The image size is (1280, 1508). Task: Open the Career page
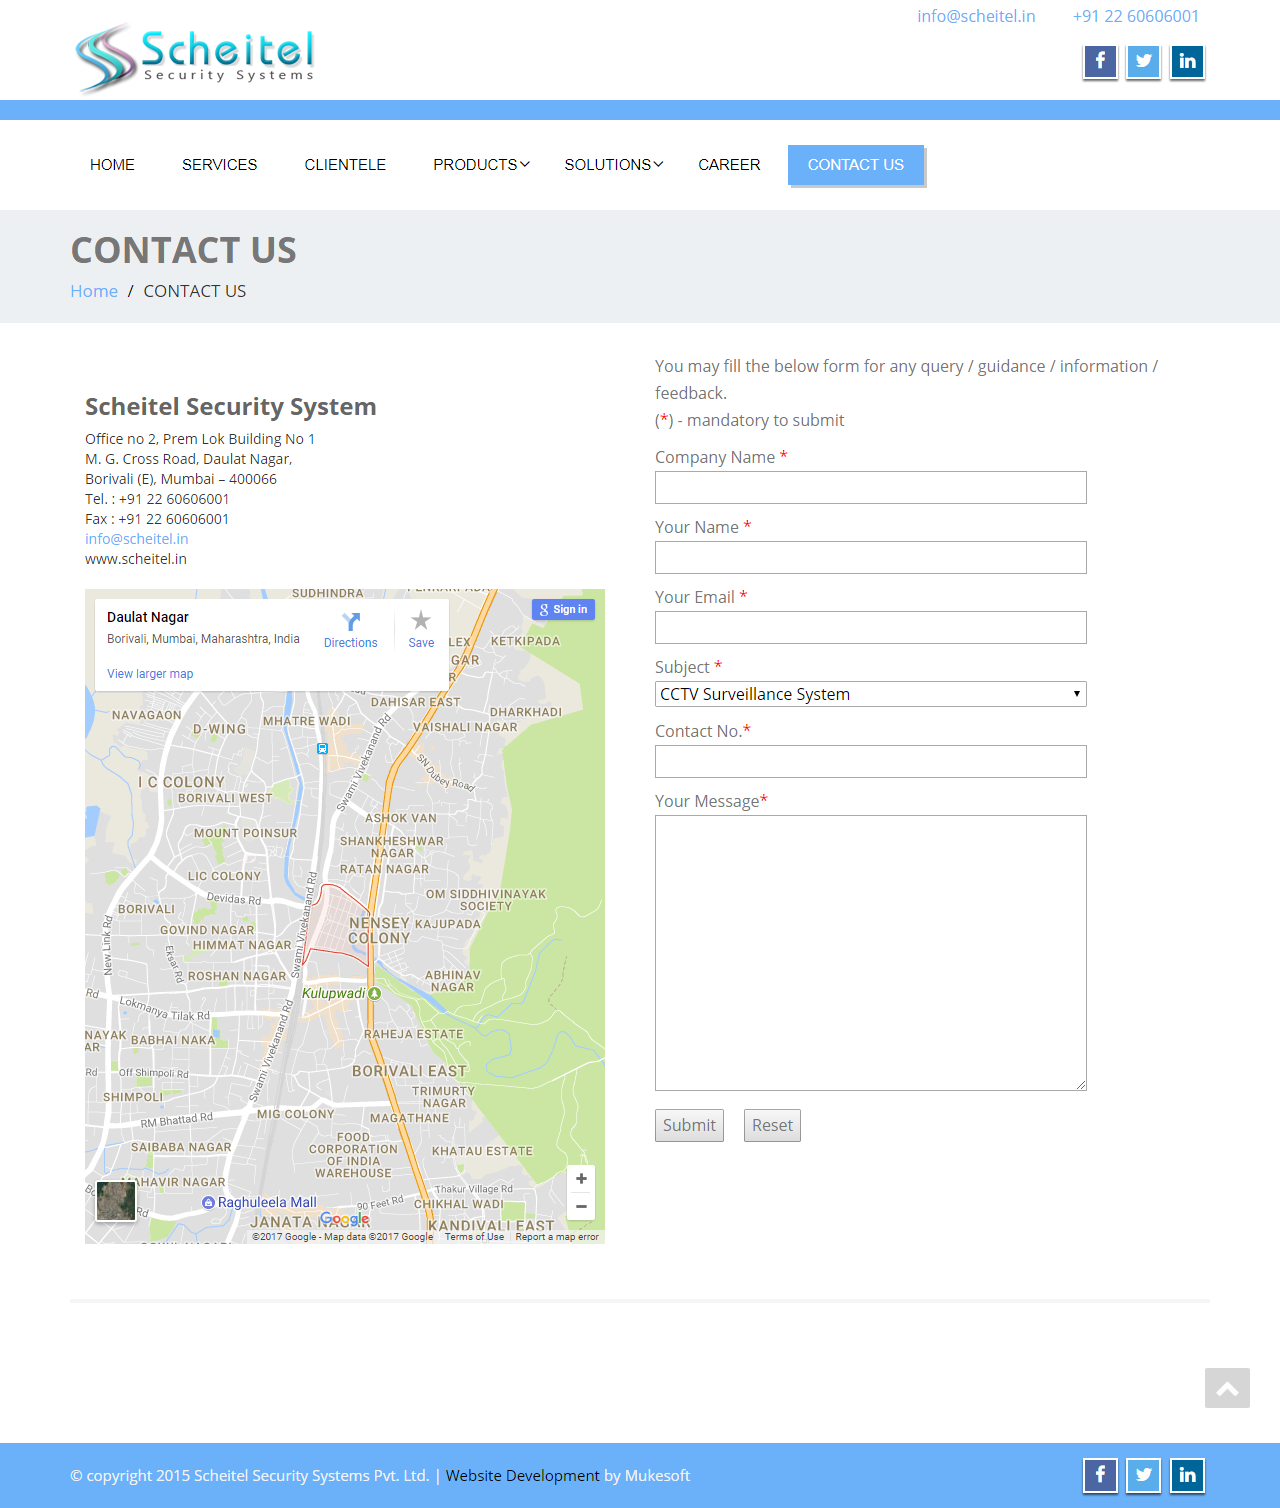click(729, 165)
